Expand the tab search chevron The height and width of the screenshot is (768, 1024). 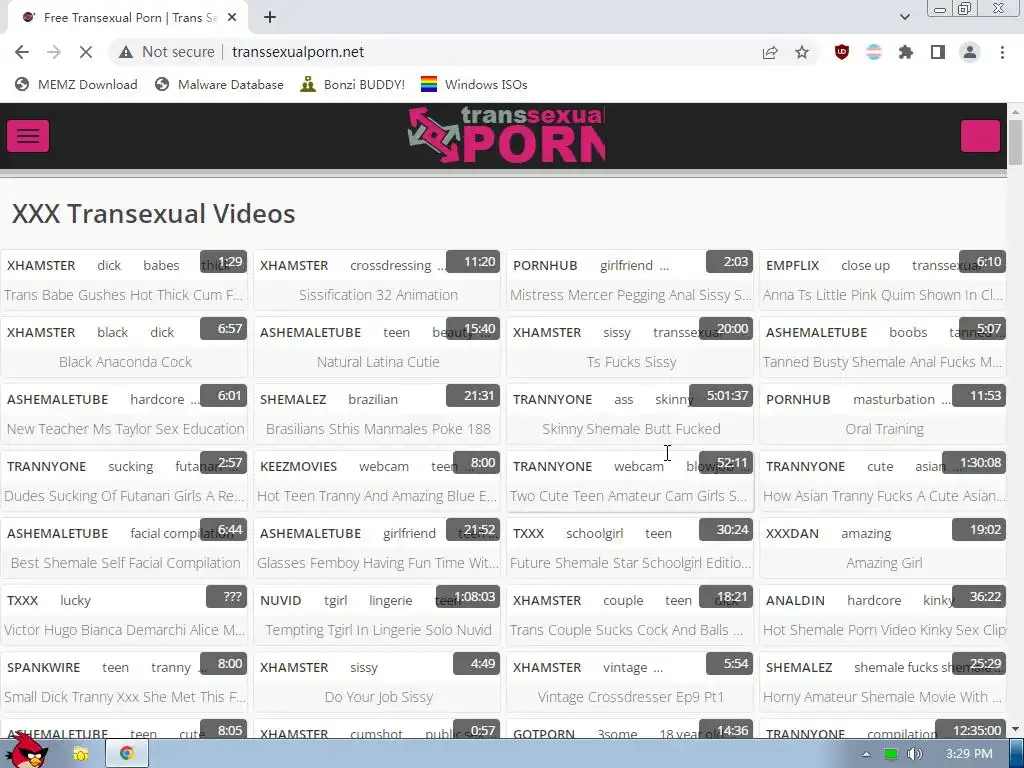904,17
